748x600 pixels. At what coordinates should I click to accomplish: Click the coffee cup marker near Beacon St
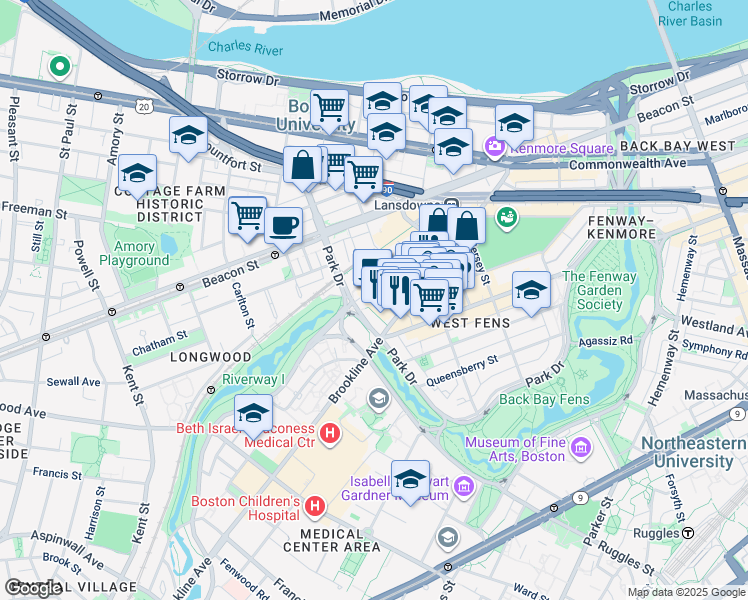tap(283, 228)
